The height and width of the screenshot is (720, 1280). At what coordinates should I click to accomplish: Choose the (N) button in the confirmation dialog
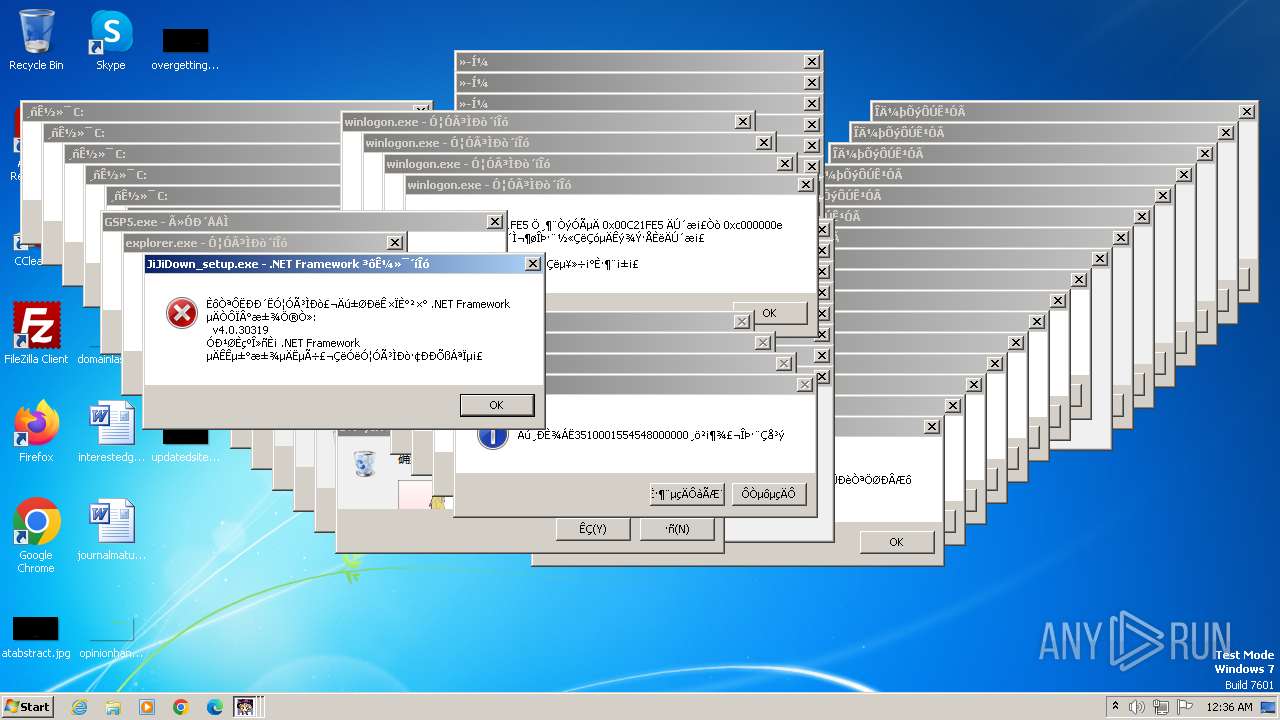point(677,529)
